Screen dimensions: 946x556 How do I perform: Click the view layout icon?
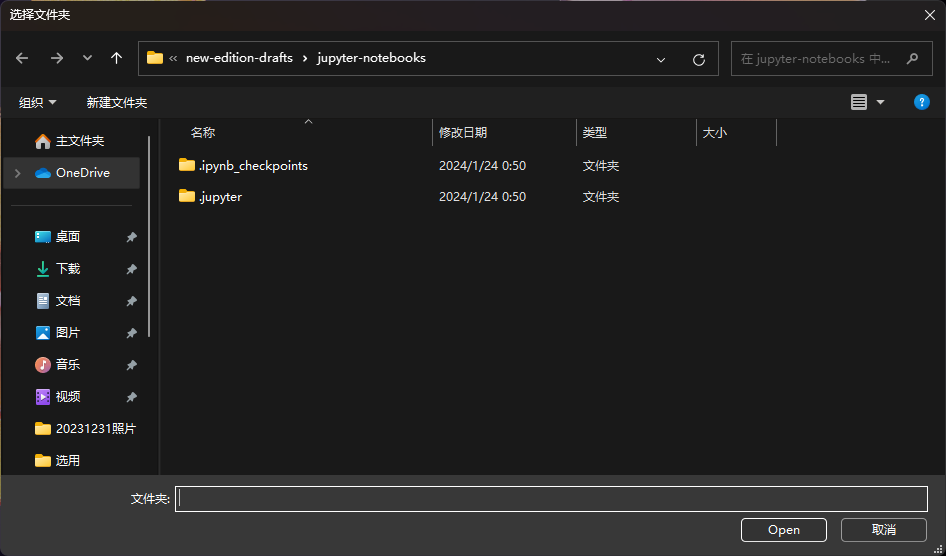point(859,102)
